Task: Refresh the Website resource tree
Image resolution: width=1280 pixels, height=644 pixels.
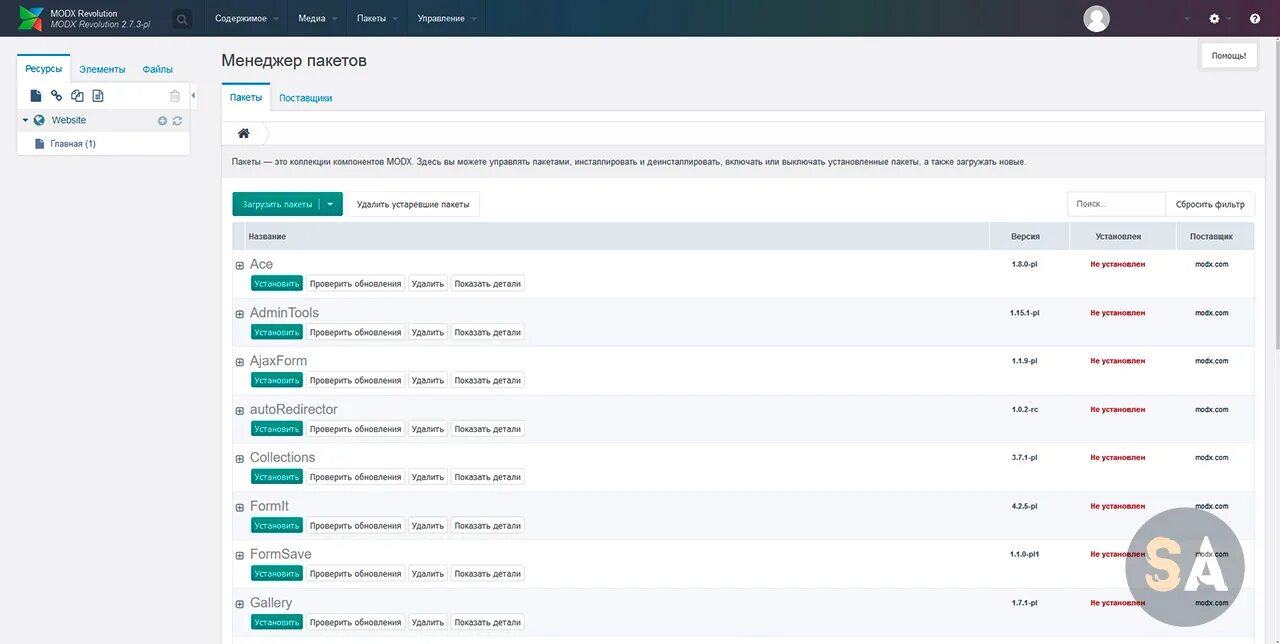Action: [x=177, y=121]
